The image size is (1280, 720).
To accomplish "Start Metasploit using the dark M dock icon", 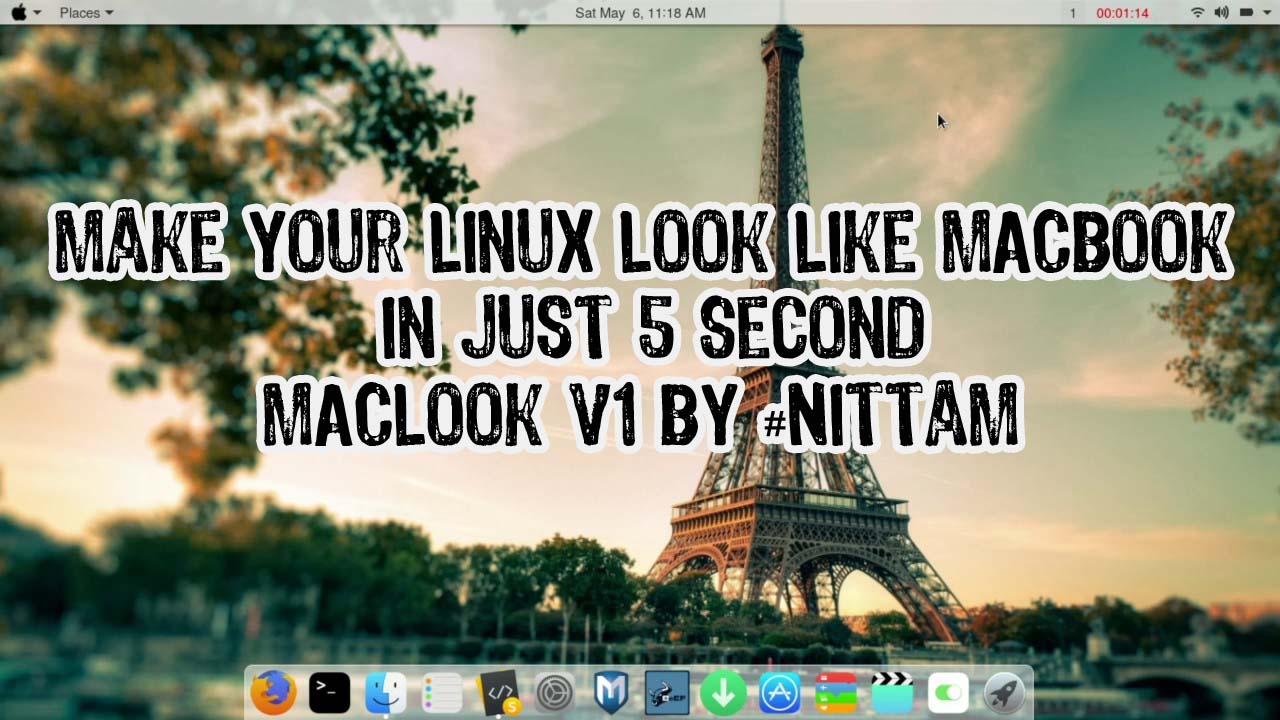I will pos(611,691).
